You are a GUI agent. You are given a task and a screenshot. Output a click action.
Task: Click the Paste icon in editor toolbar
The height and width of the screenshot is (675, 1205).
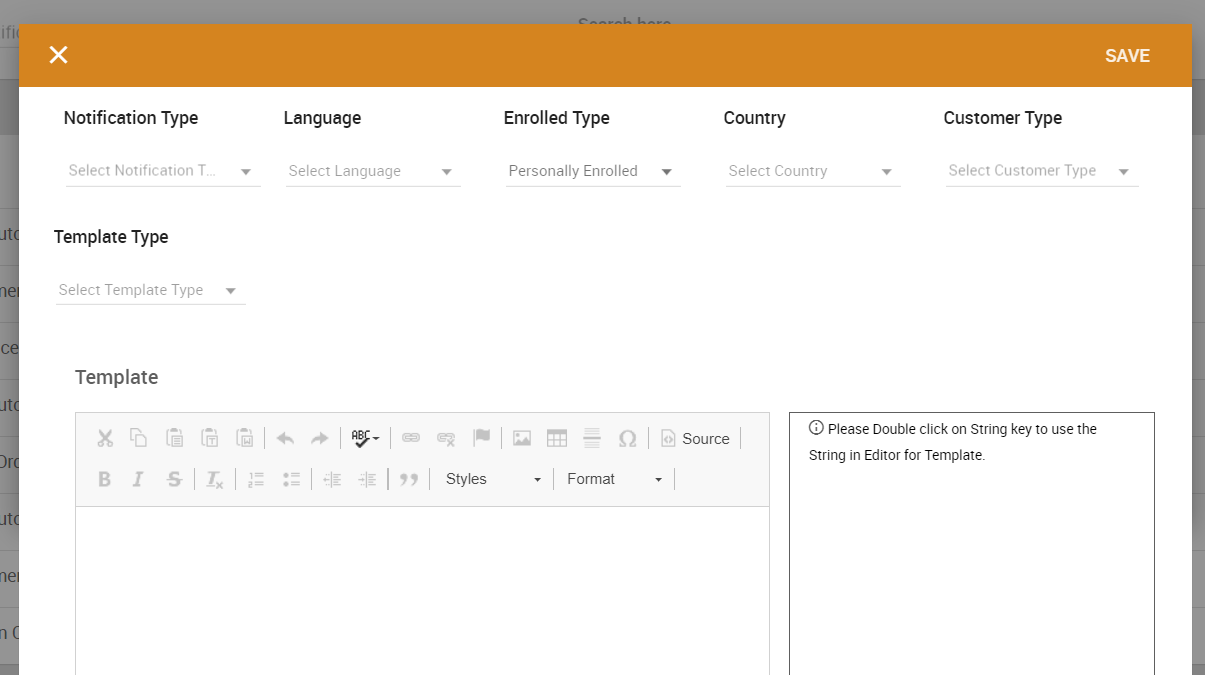click(x=174, y=438)
